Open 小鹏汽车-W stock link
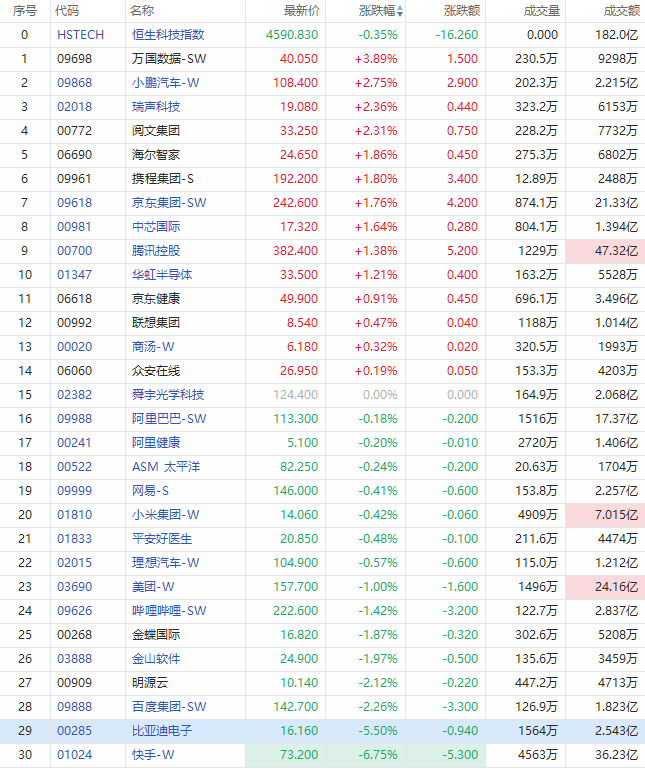 click(x=165, y=83)
